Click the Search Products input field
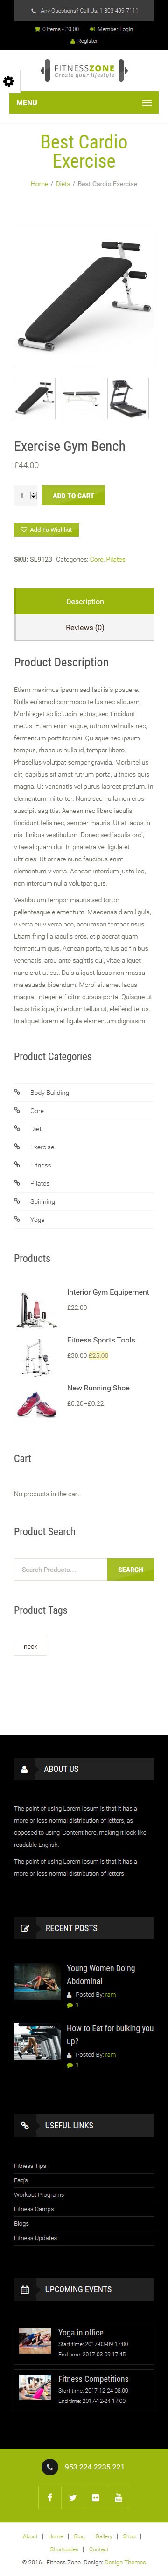The image size is (168, 2576). click(61, 1569)
